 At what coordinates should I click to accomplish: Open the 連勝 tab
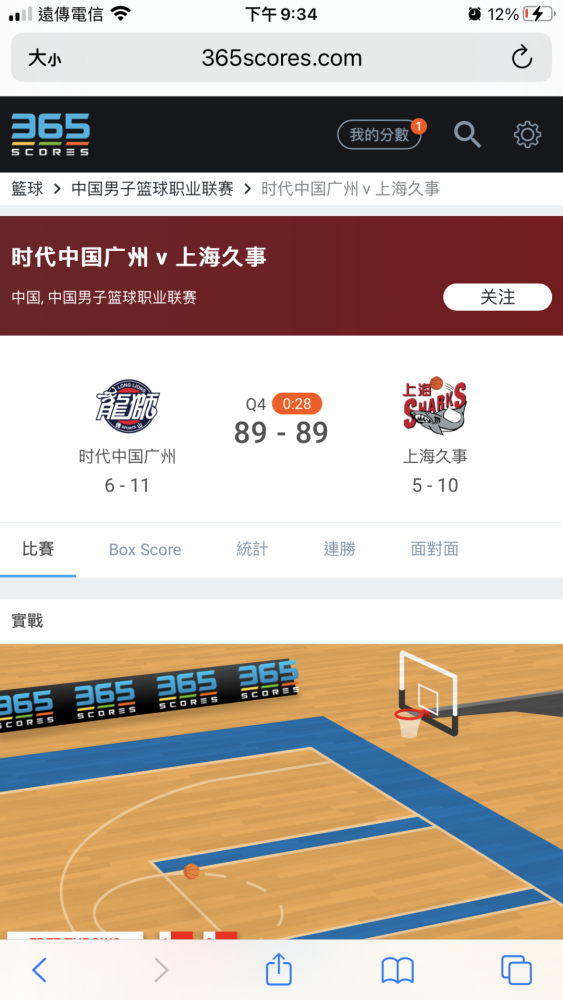(339, 549)
